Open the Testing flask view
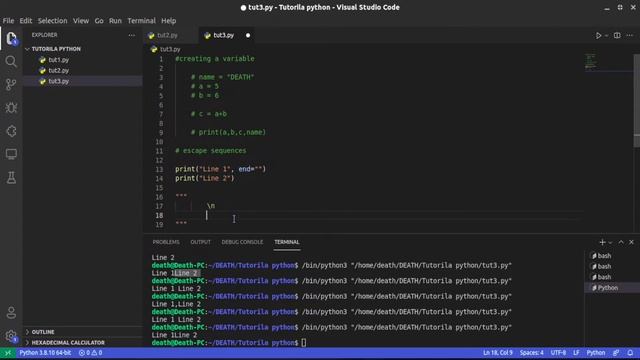Image resolution: width=640 pixels, height=360 pixels. tap(11, 178)
